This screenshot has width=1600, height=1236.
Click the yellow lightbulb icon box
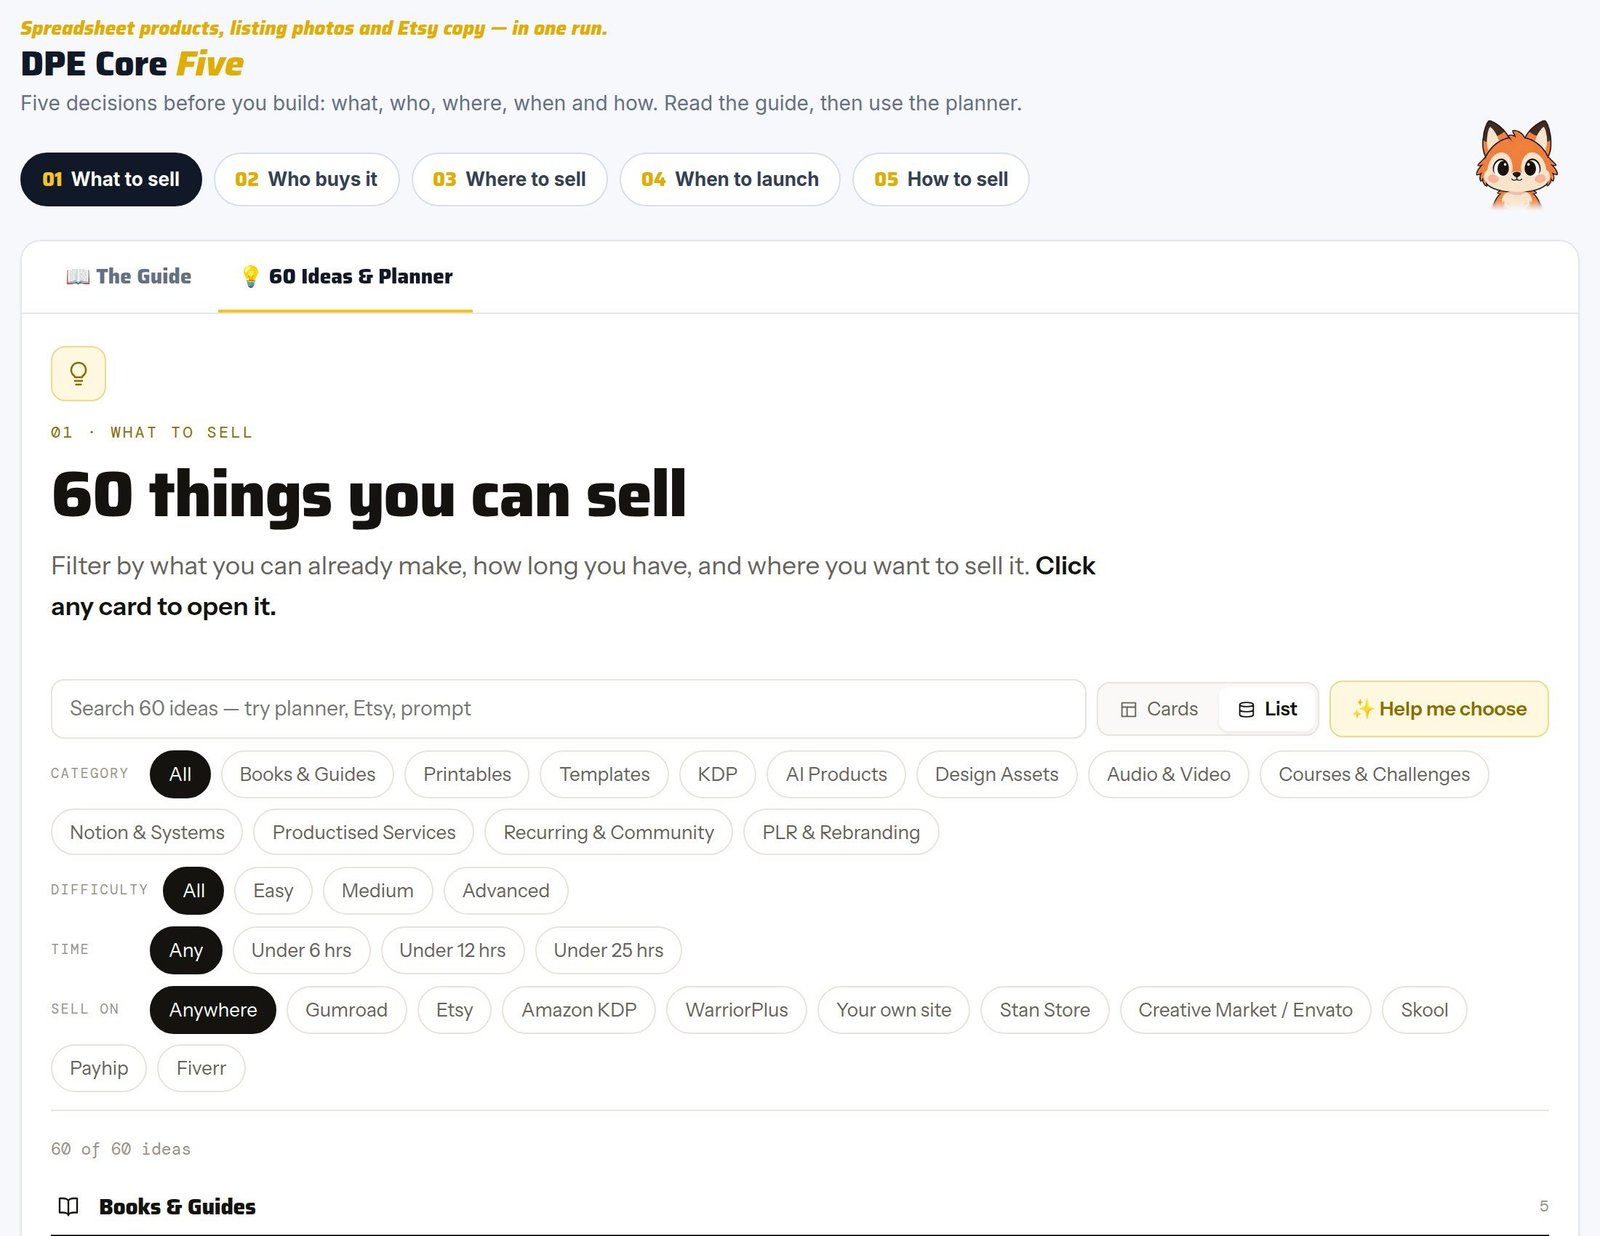pos(78,373)
